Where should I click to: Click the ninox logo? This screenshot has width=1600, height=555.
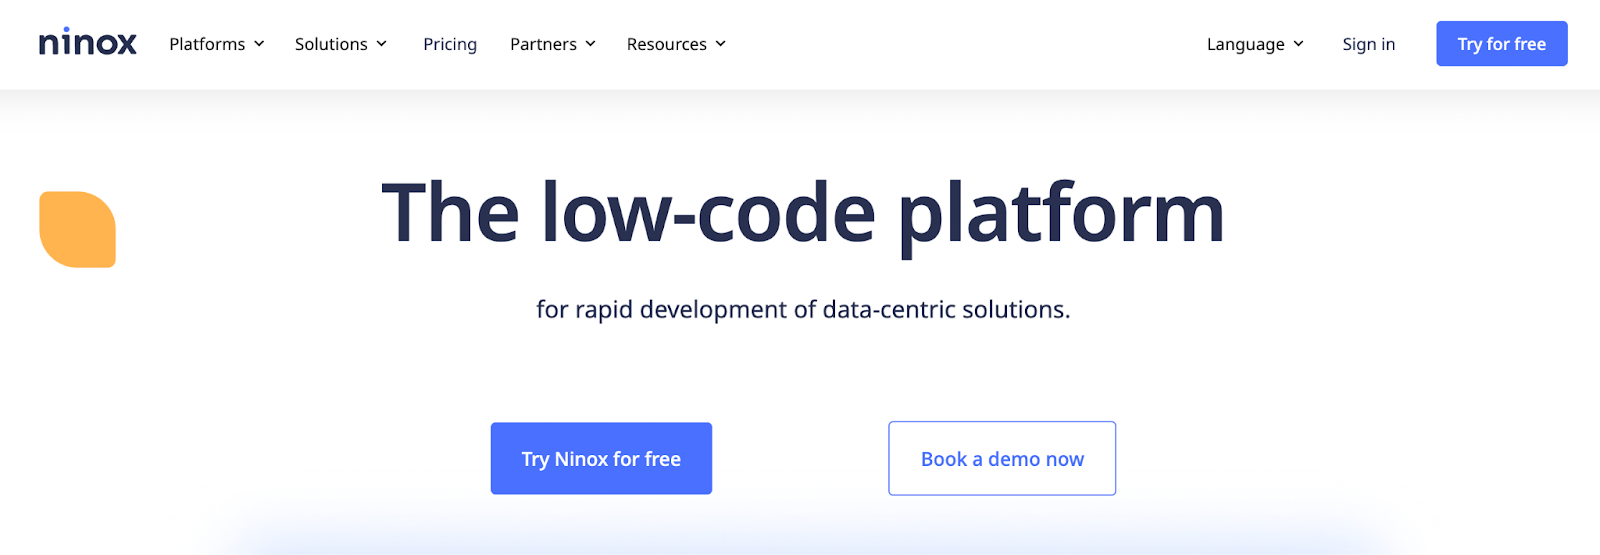[87, 43]
